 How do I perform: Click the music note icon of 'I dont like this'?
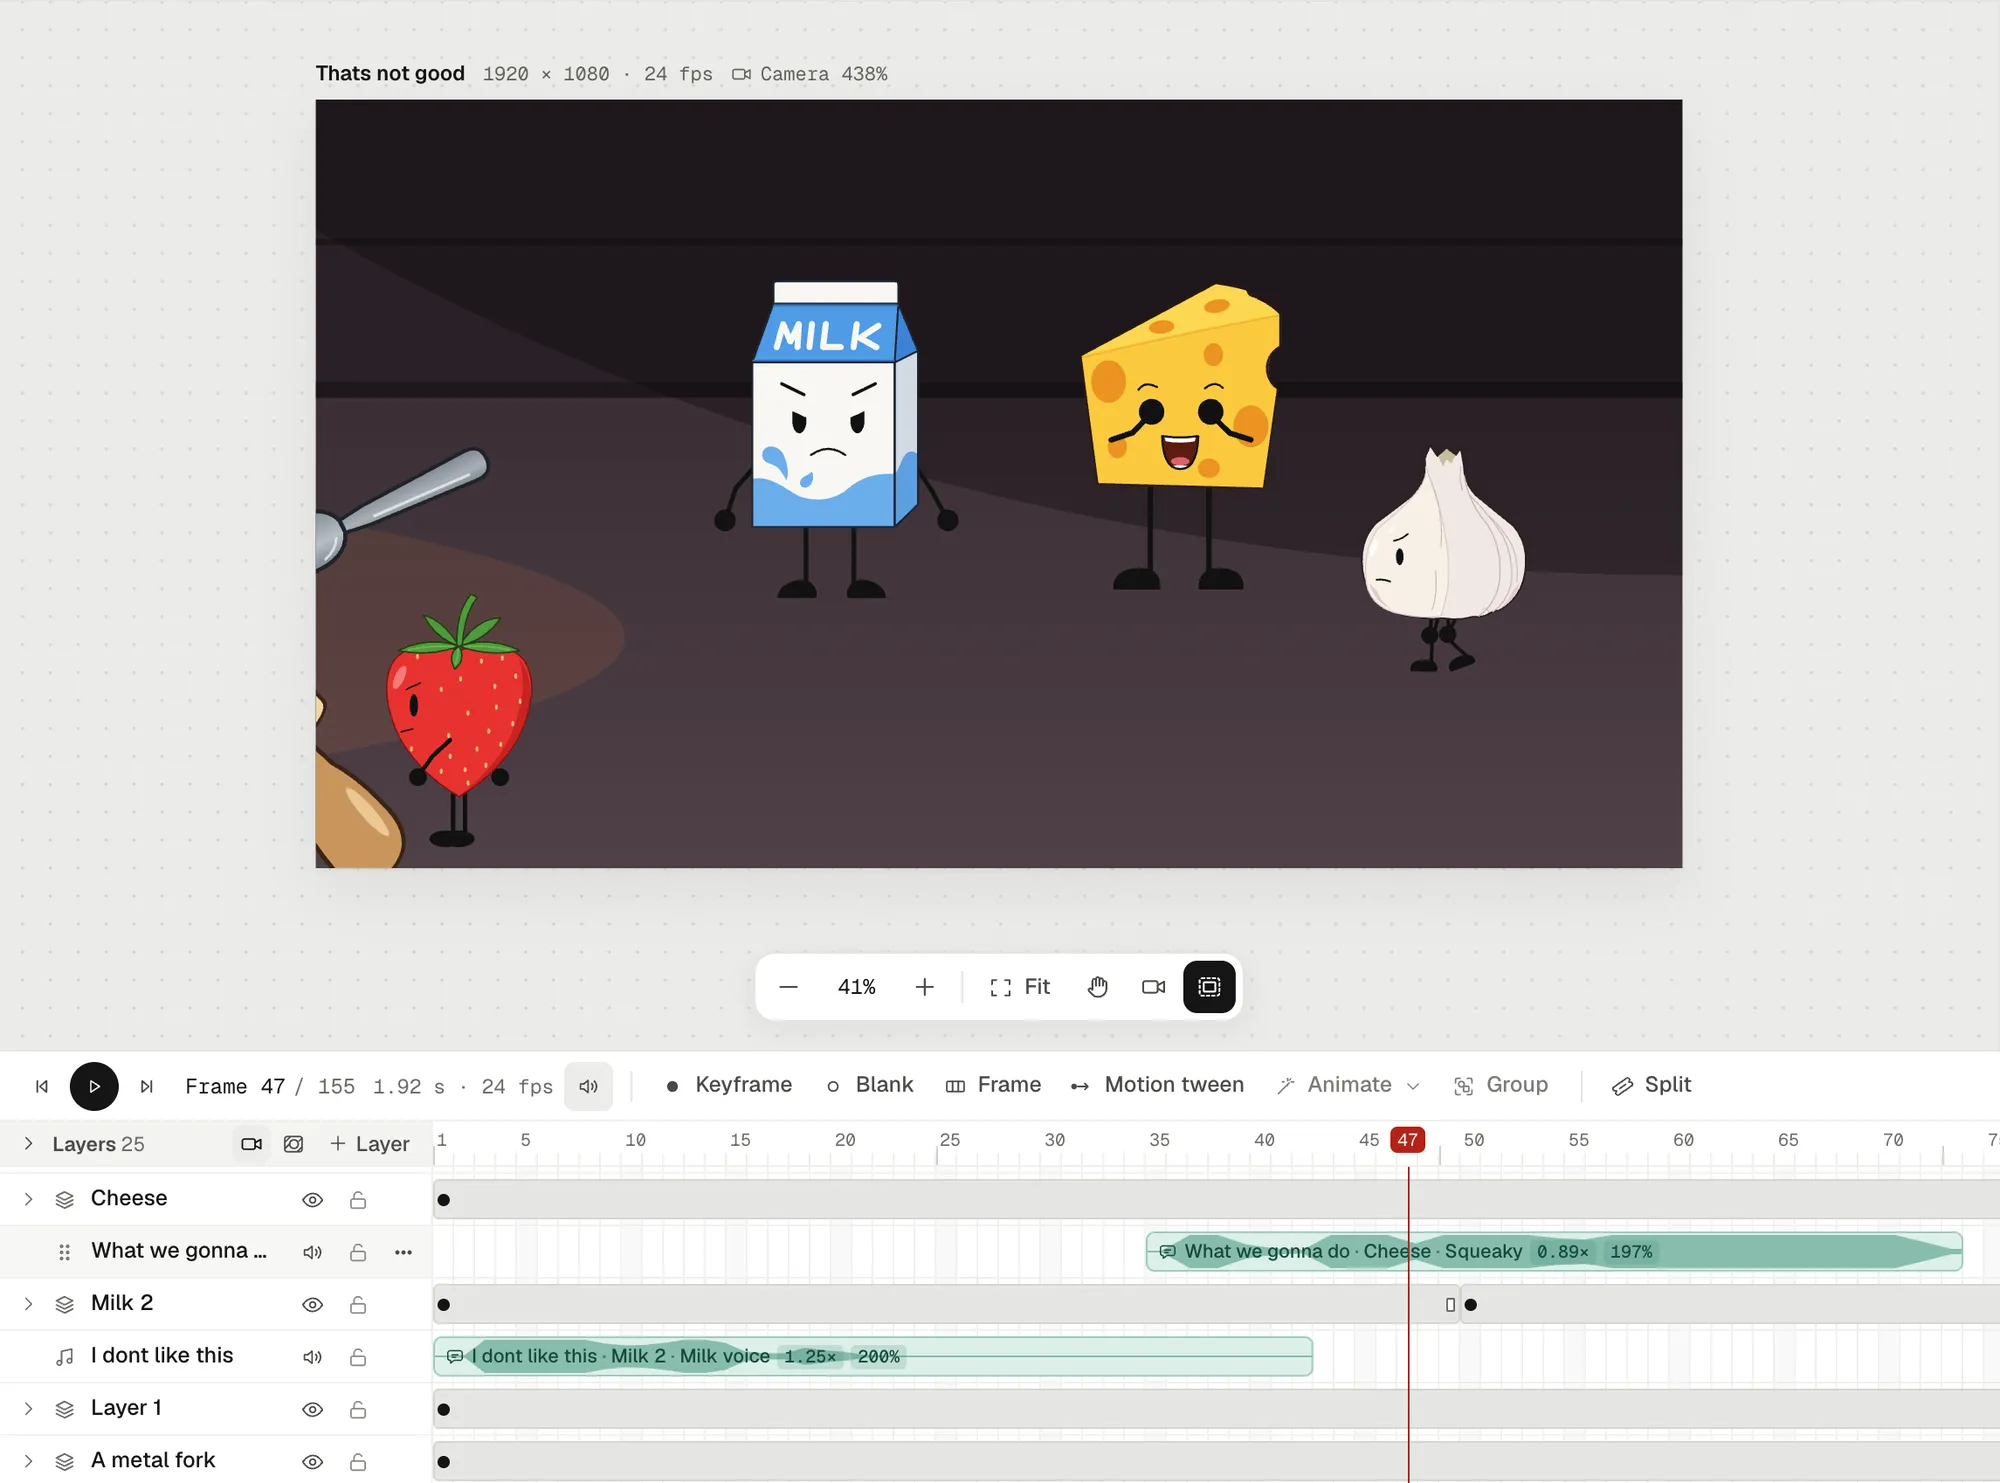[65, 1357]
